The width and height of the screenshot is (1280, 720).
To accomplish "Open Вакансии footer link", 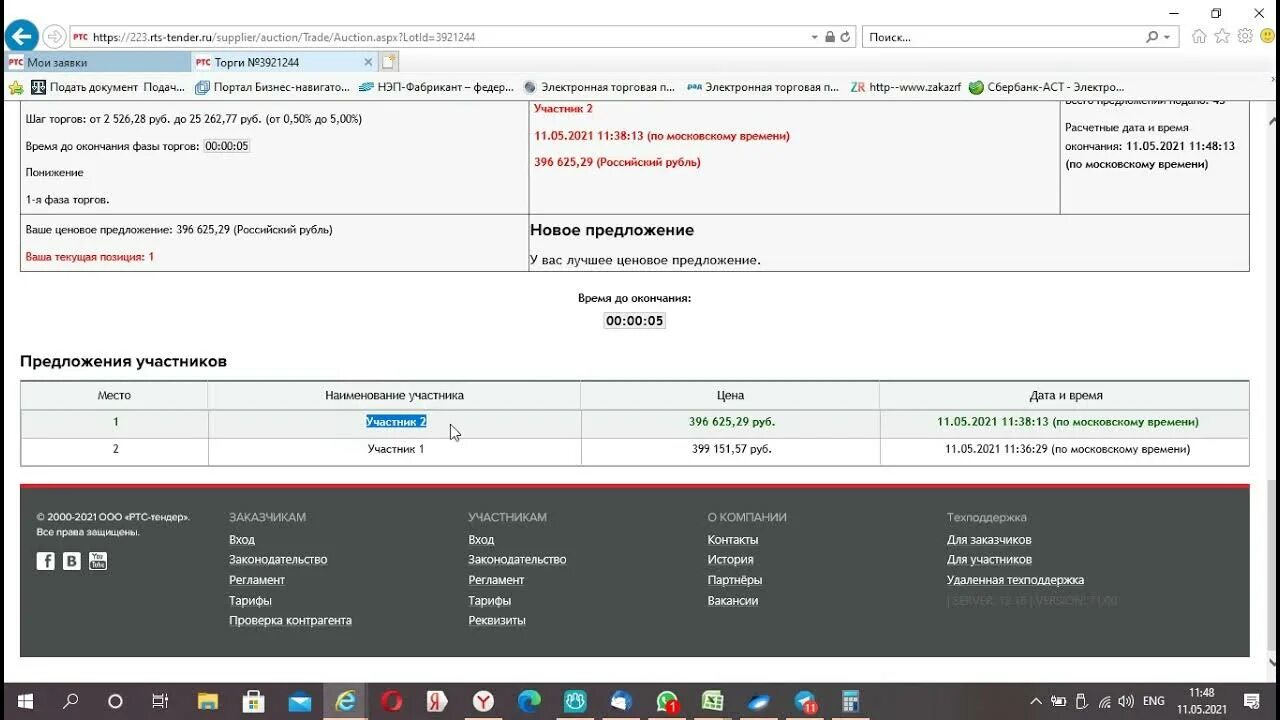I will 733,600.
